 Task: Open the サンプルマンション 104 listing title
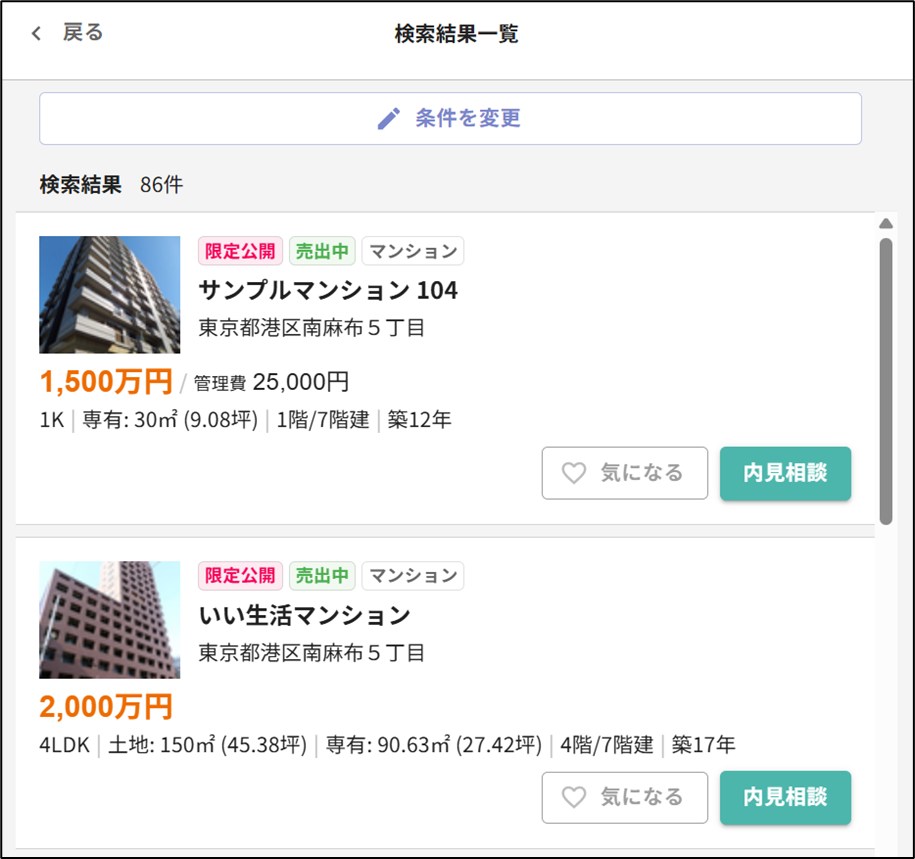[328, 290]
